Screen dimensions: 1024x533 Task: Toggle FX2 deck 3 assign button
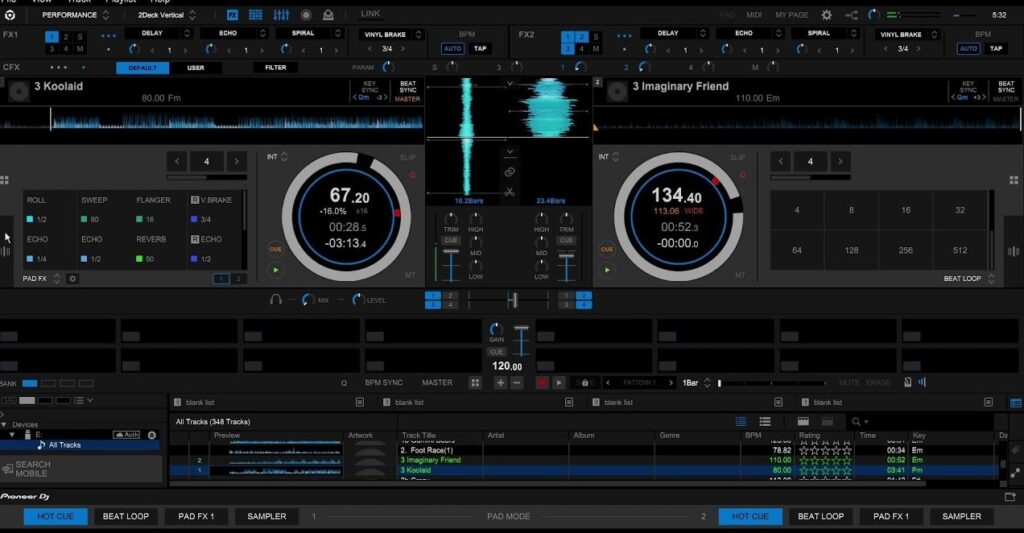point(568,48)
